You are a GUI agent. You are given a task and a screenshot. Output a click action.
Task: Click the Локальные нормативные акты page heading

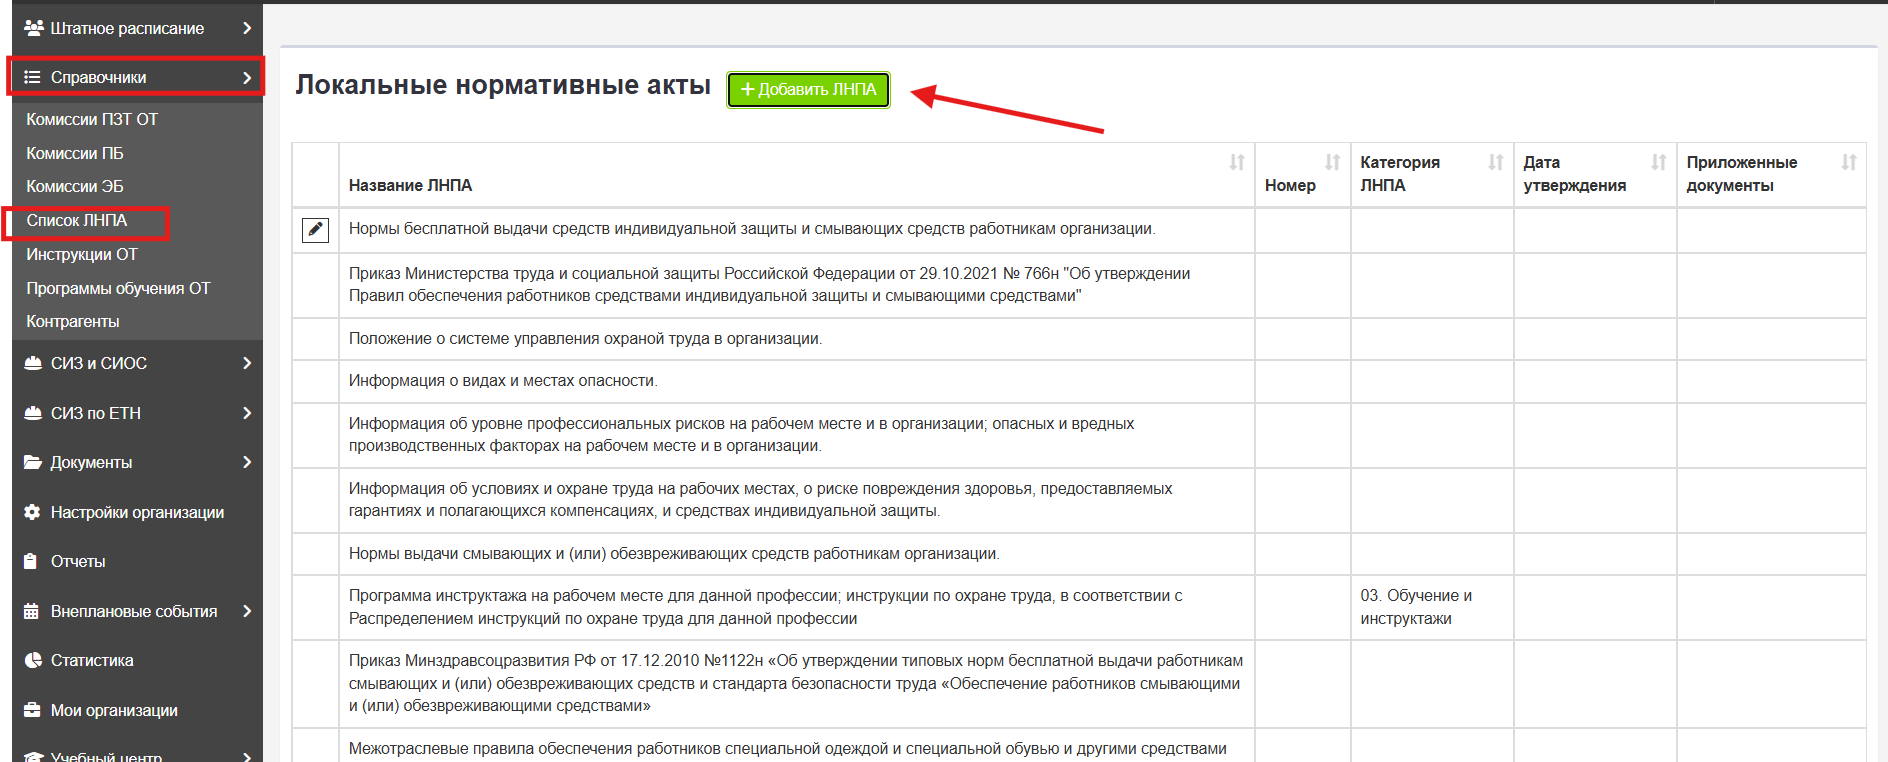coord(503,85)
